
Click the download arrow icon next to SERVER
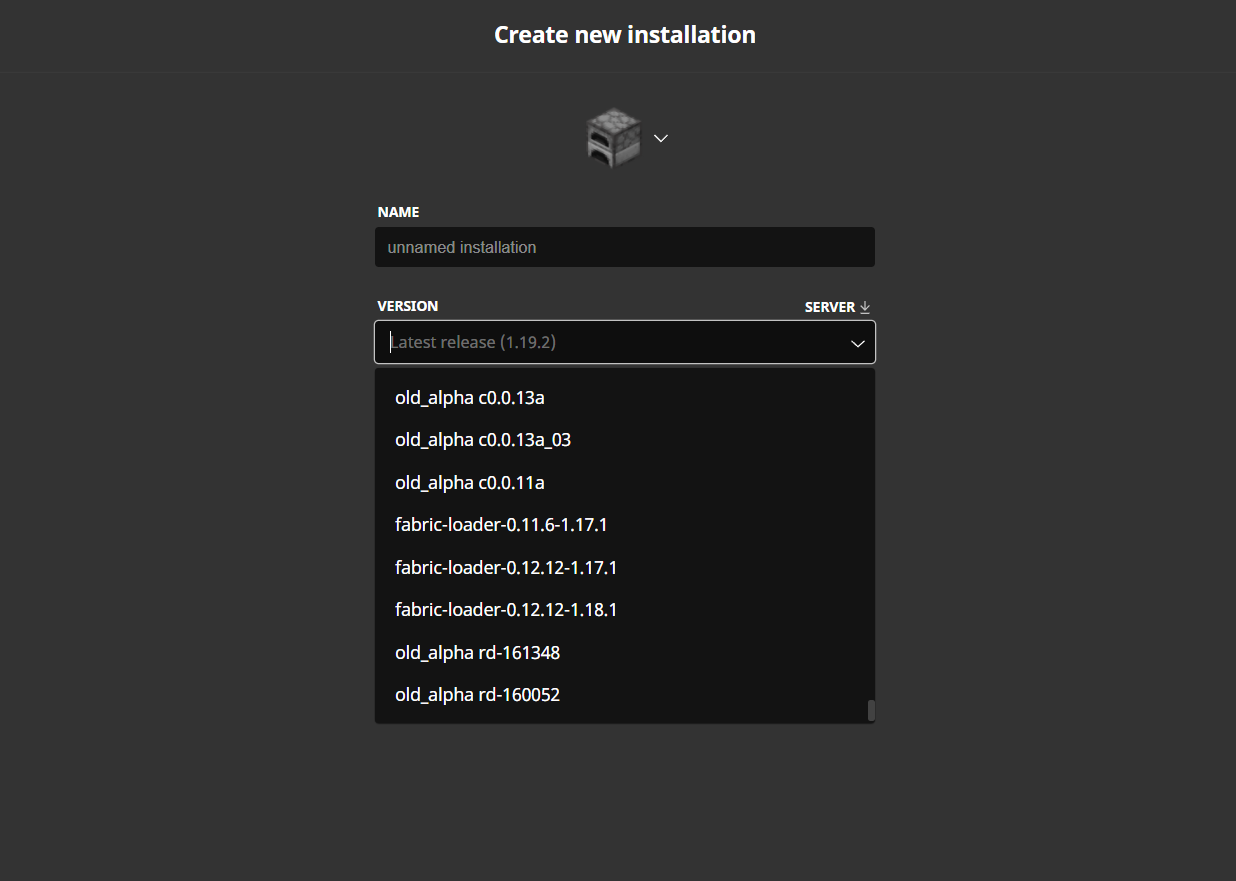(866, 307)
